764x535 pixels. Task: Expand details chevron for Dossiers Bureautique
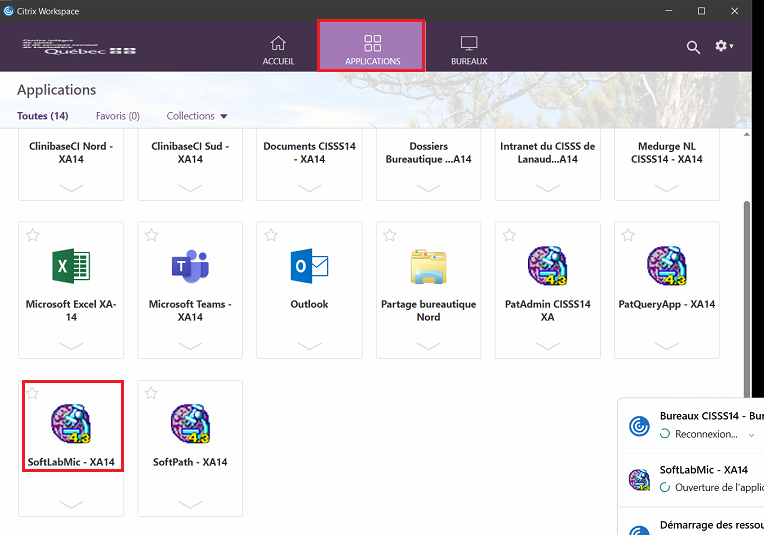[x=428, y=188]
